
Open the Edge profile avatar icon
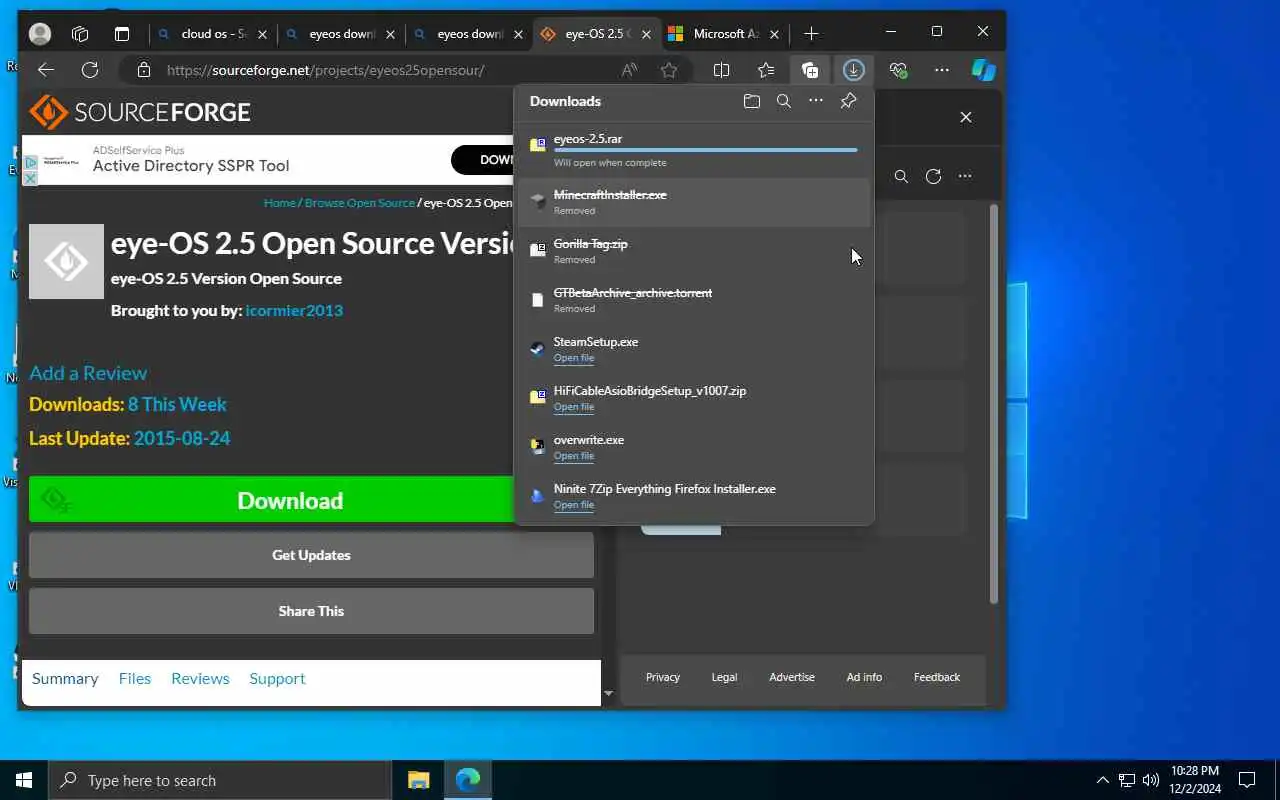[x=40, y=34]
